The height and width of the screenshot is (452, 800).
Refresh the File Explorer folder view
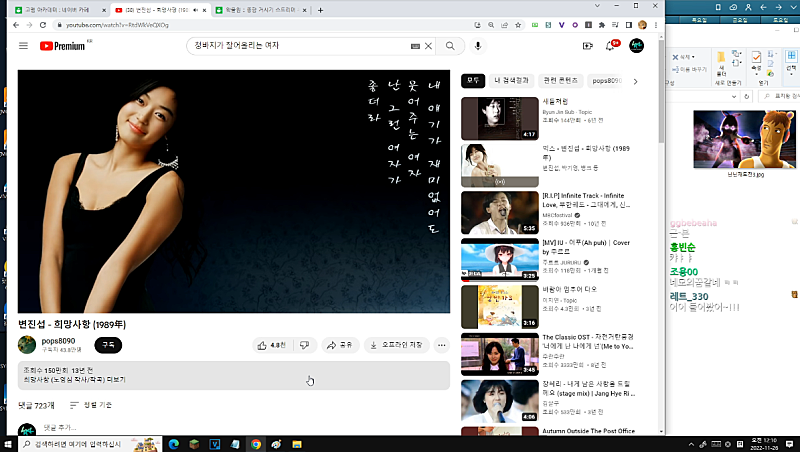click(x=747, y=96)
